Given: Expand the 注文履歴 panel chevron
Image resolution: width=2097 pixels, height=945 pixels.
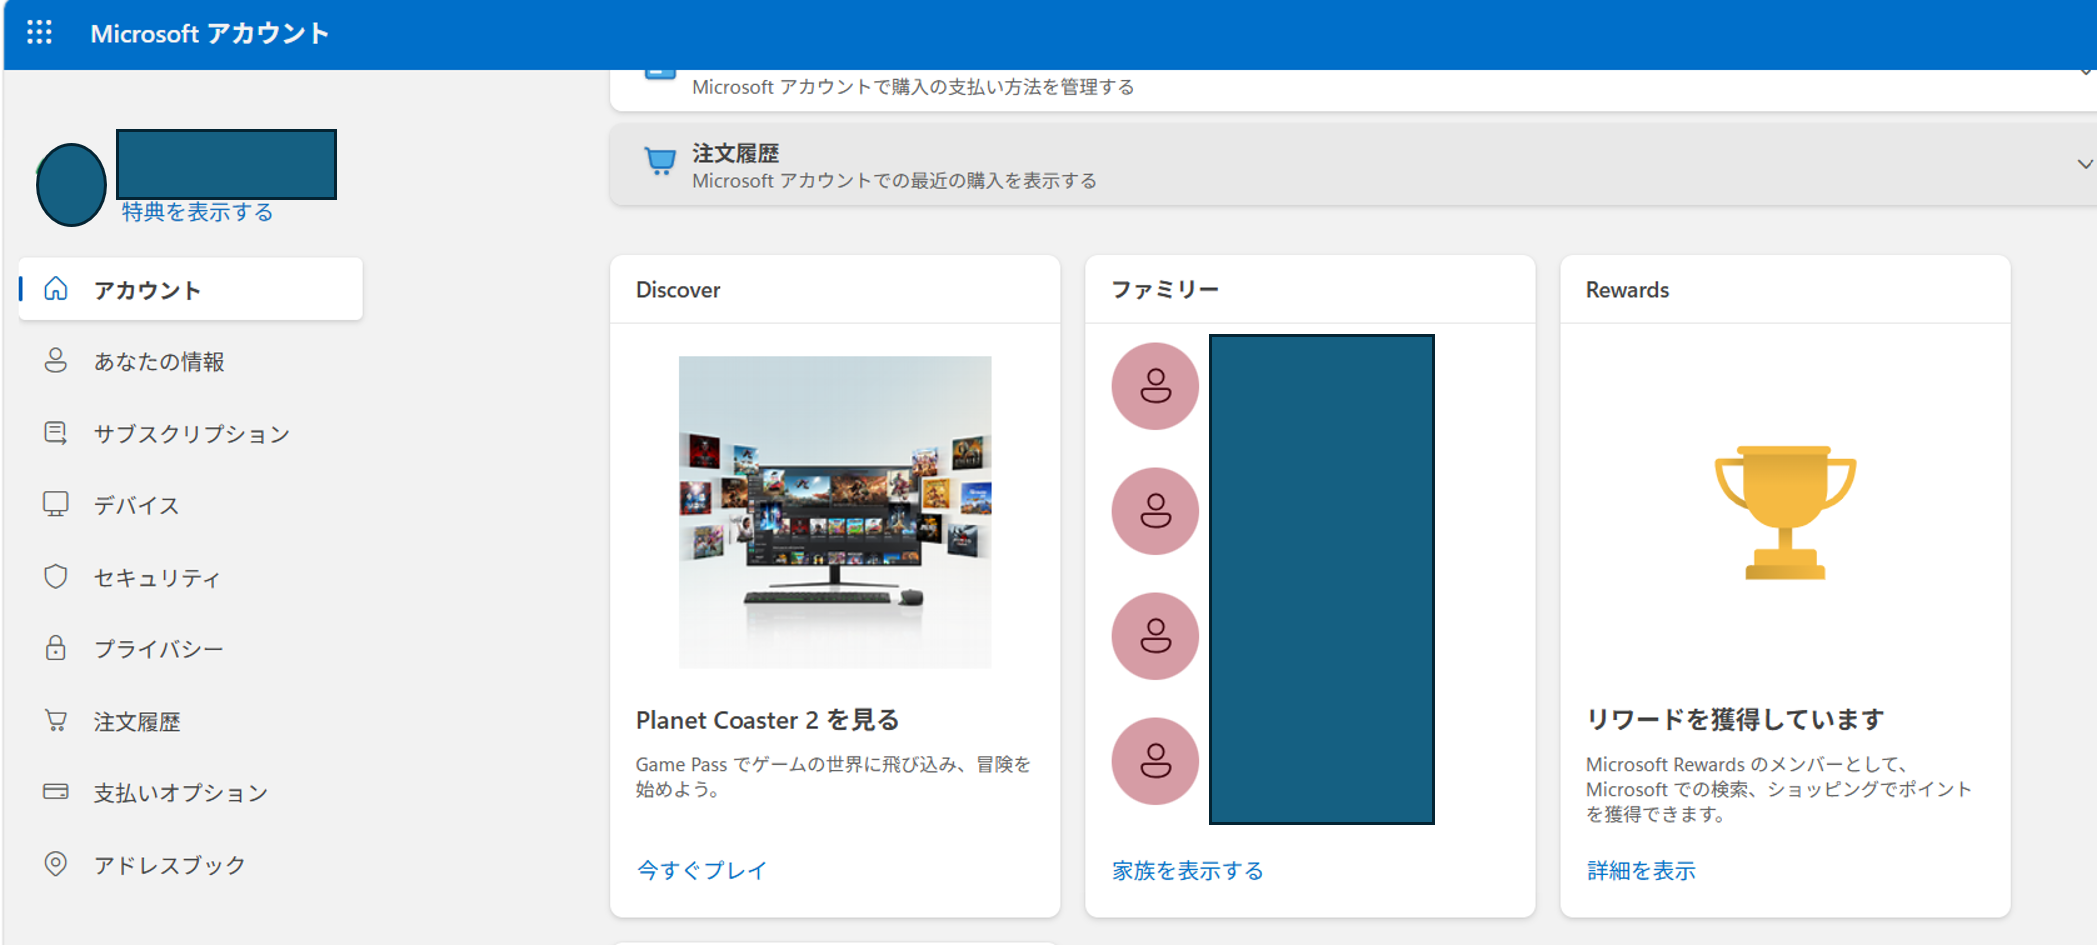Looking at the screenshot, I should coord(2084,164).
